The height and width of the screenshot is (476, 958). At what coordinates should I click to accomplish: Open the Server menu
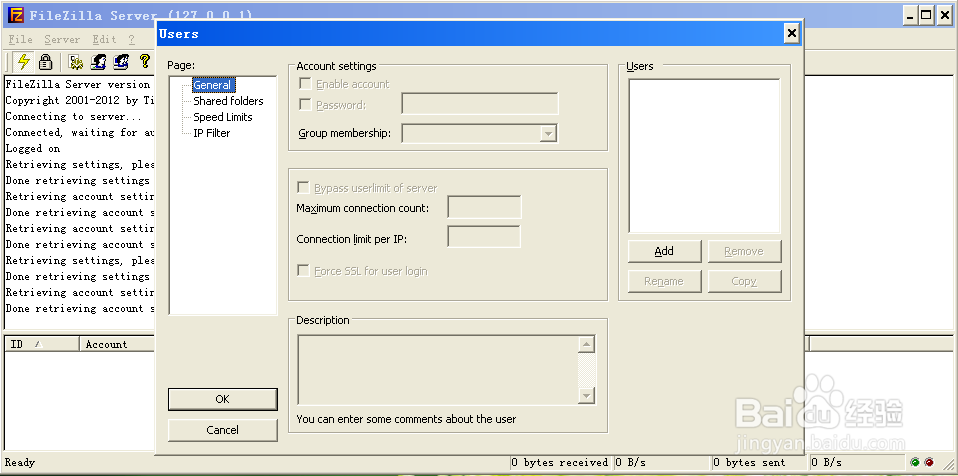[x=62, y=39]
